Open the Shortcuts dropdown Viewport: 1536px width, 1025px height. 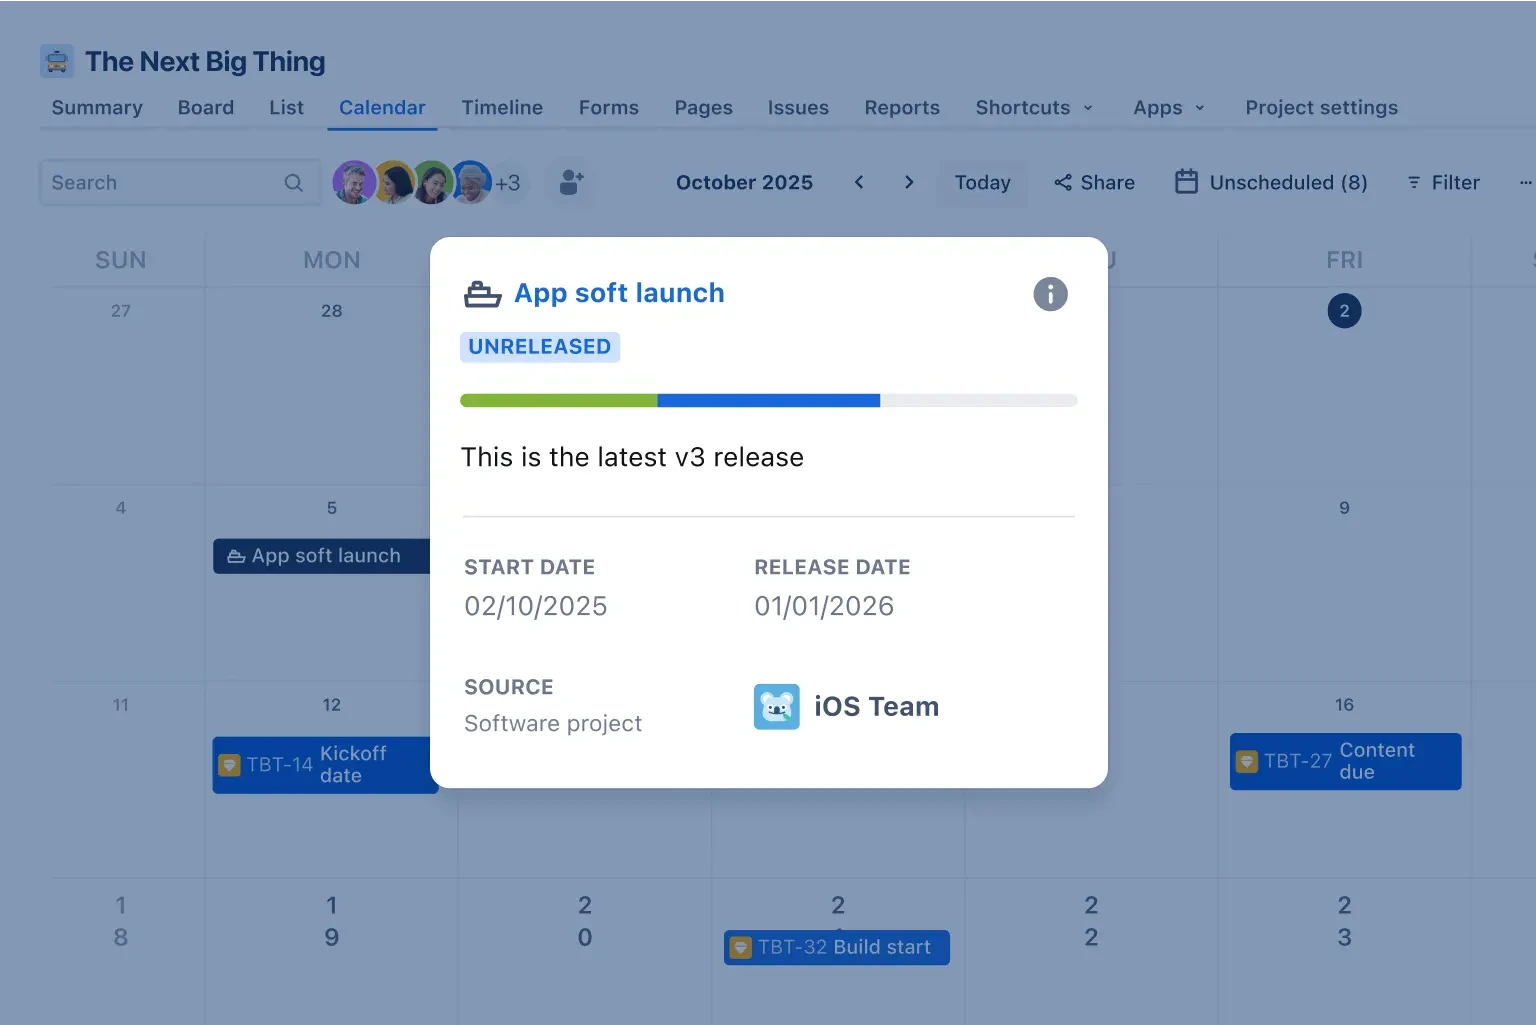pos(1035,107)
